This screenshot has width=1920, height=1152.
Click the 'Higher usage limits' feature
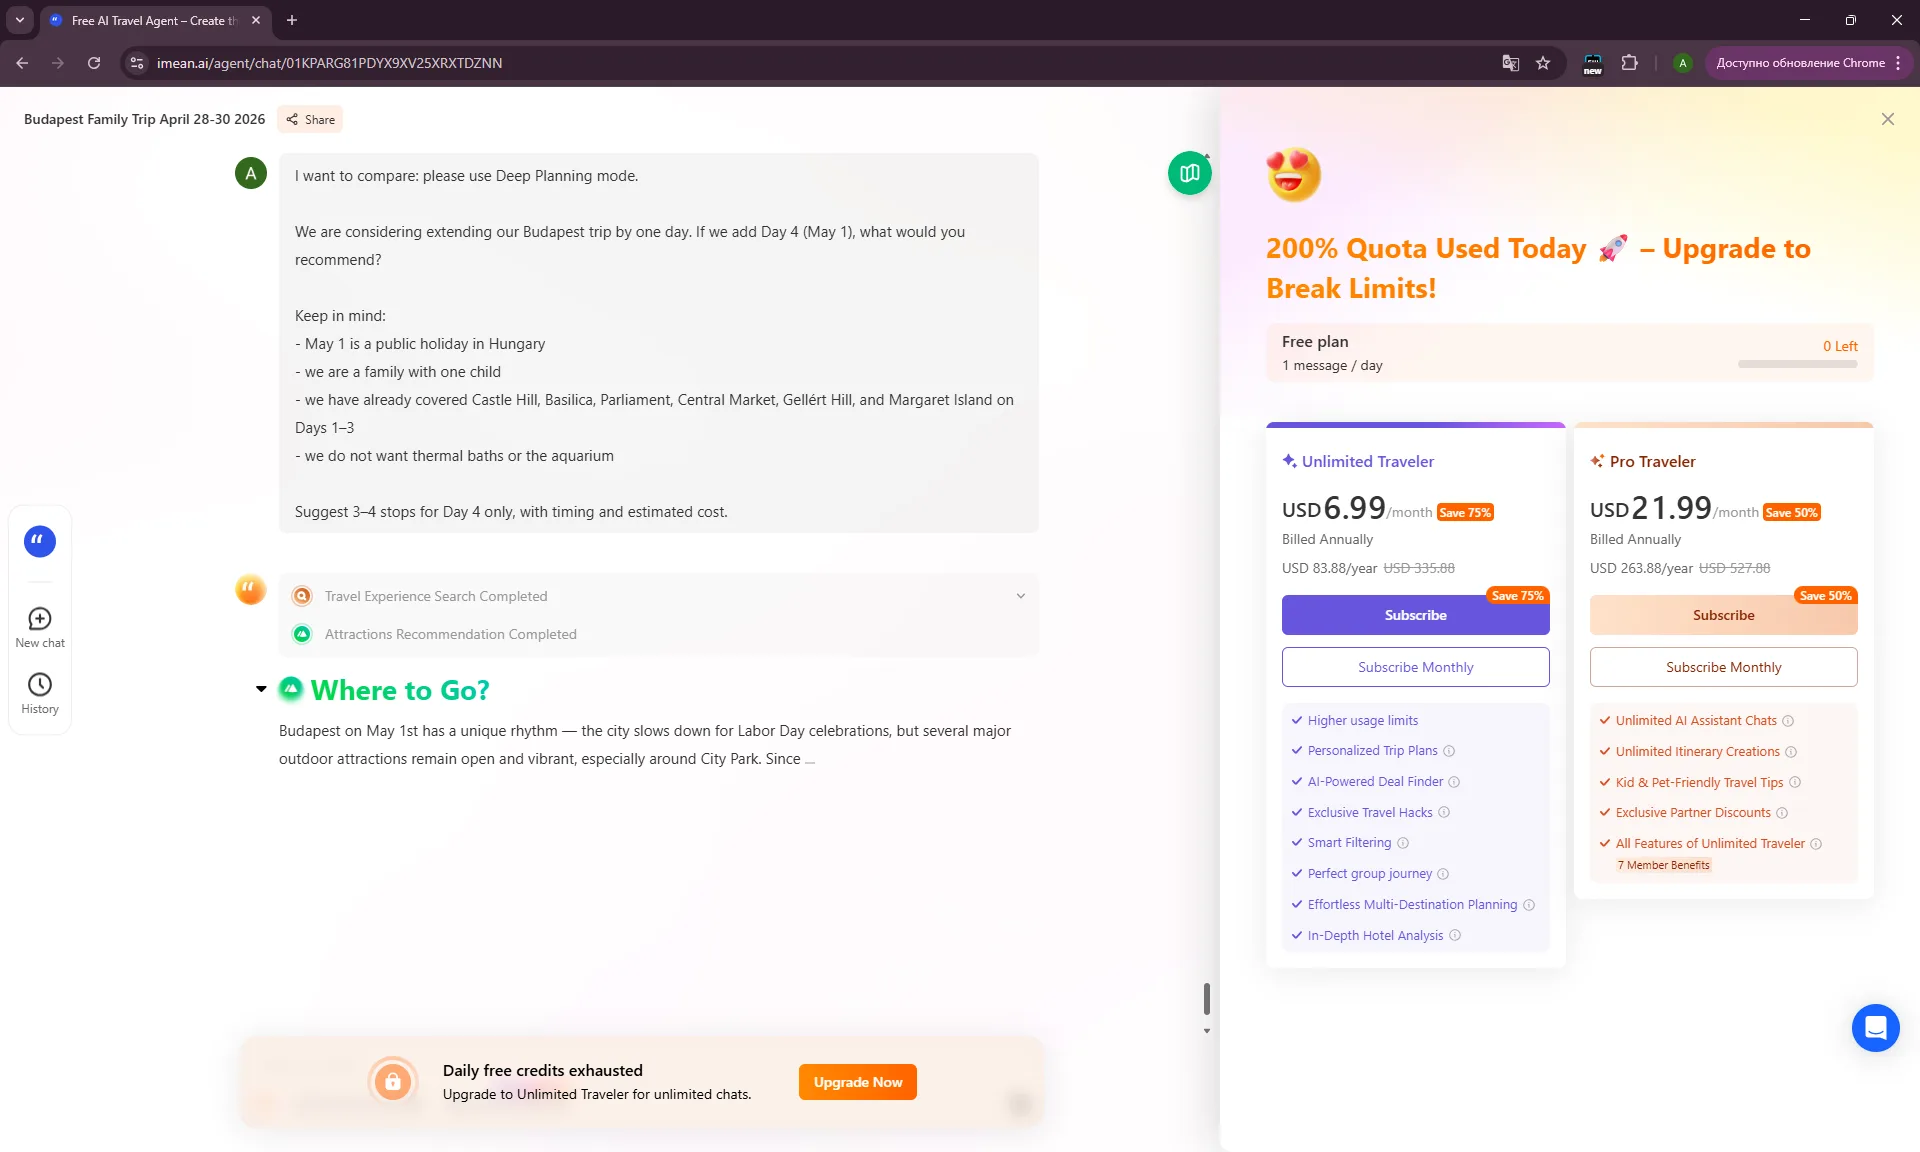[1362, 720]
